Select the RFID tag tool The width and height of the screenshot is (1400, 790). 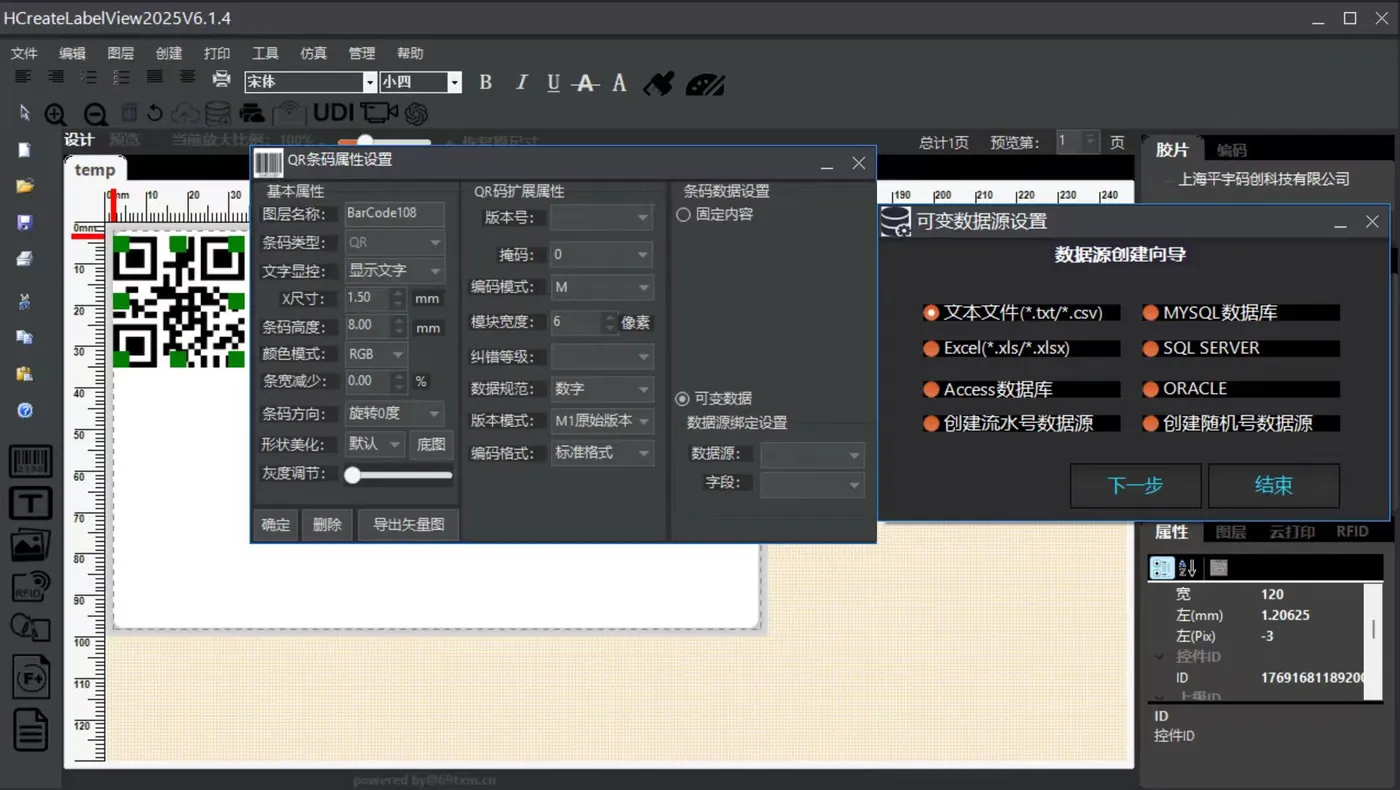[30, 586]
